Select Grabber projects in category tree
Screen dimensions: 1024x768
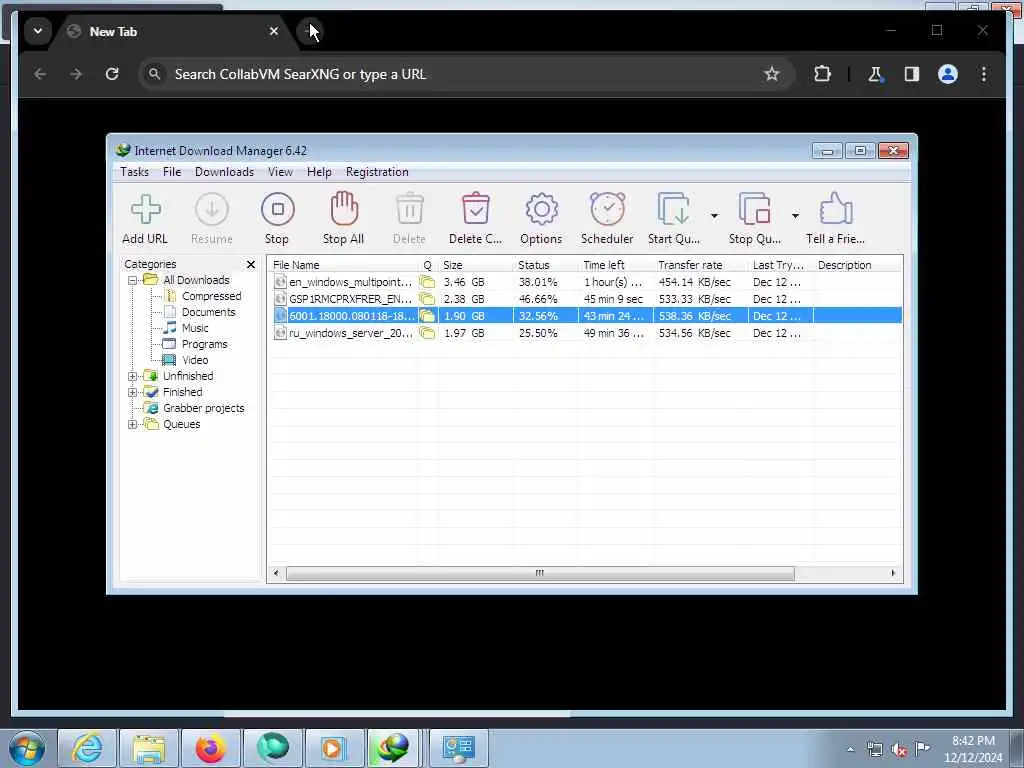point(203,408)
